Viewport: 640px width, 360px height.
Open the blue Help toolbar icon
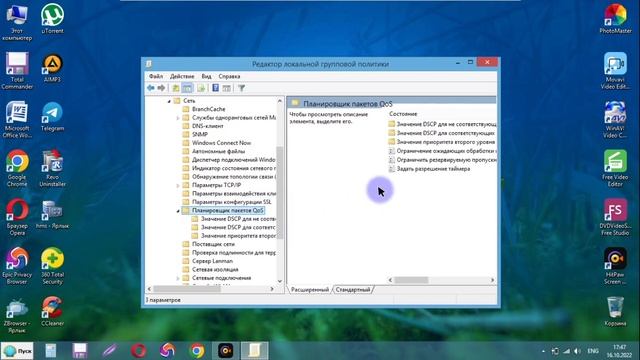pyautogui.click(x=216, y=88)
